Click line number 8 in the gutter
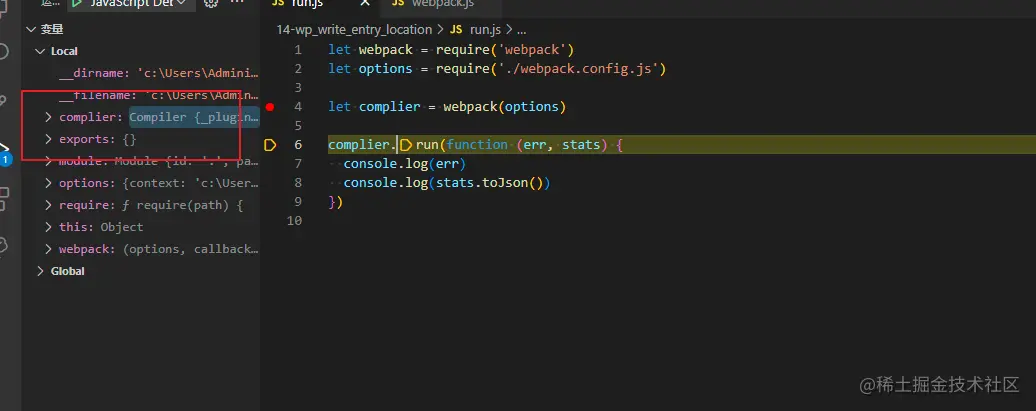The image size is (1036, 411). (x=298, y=182)
